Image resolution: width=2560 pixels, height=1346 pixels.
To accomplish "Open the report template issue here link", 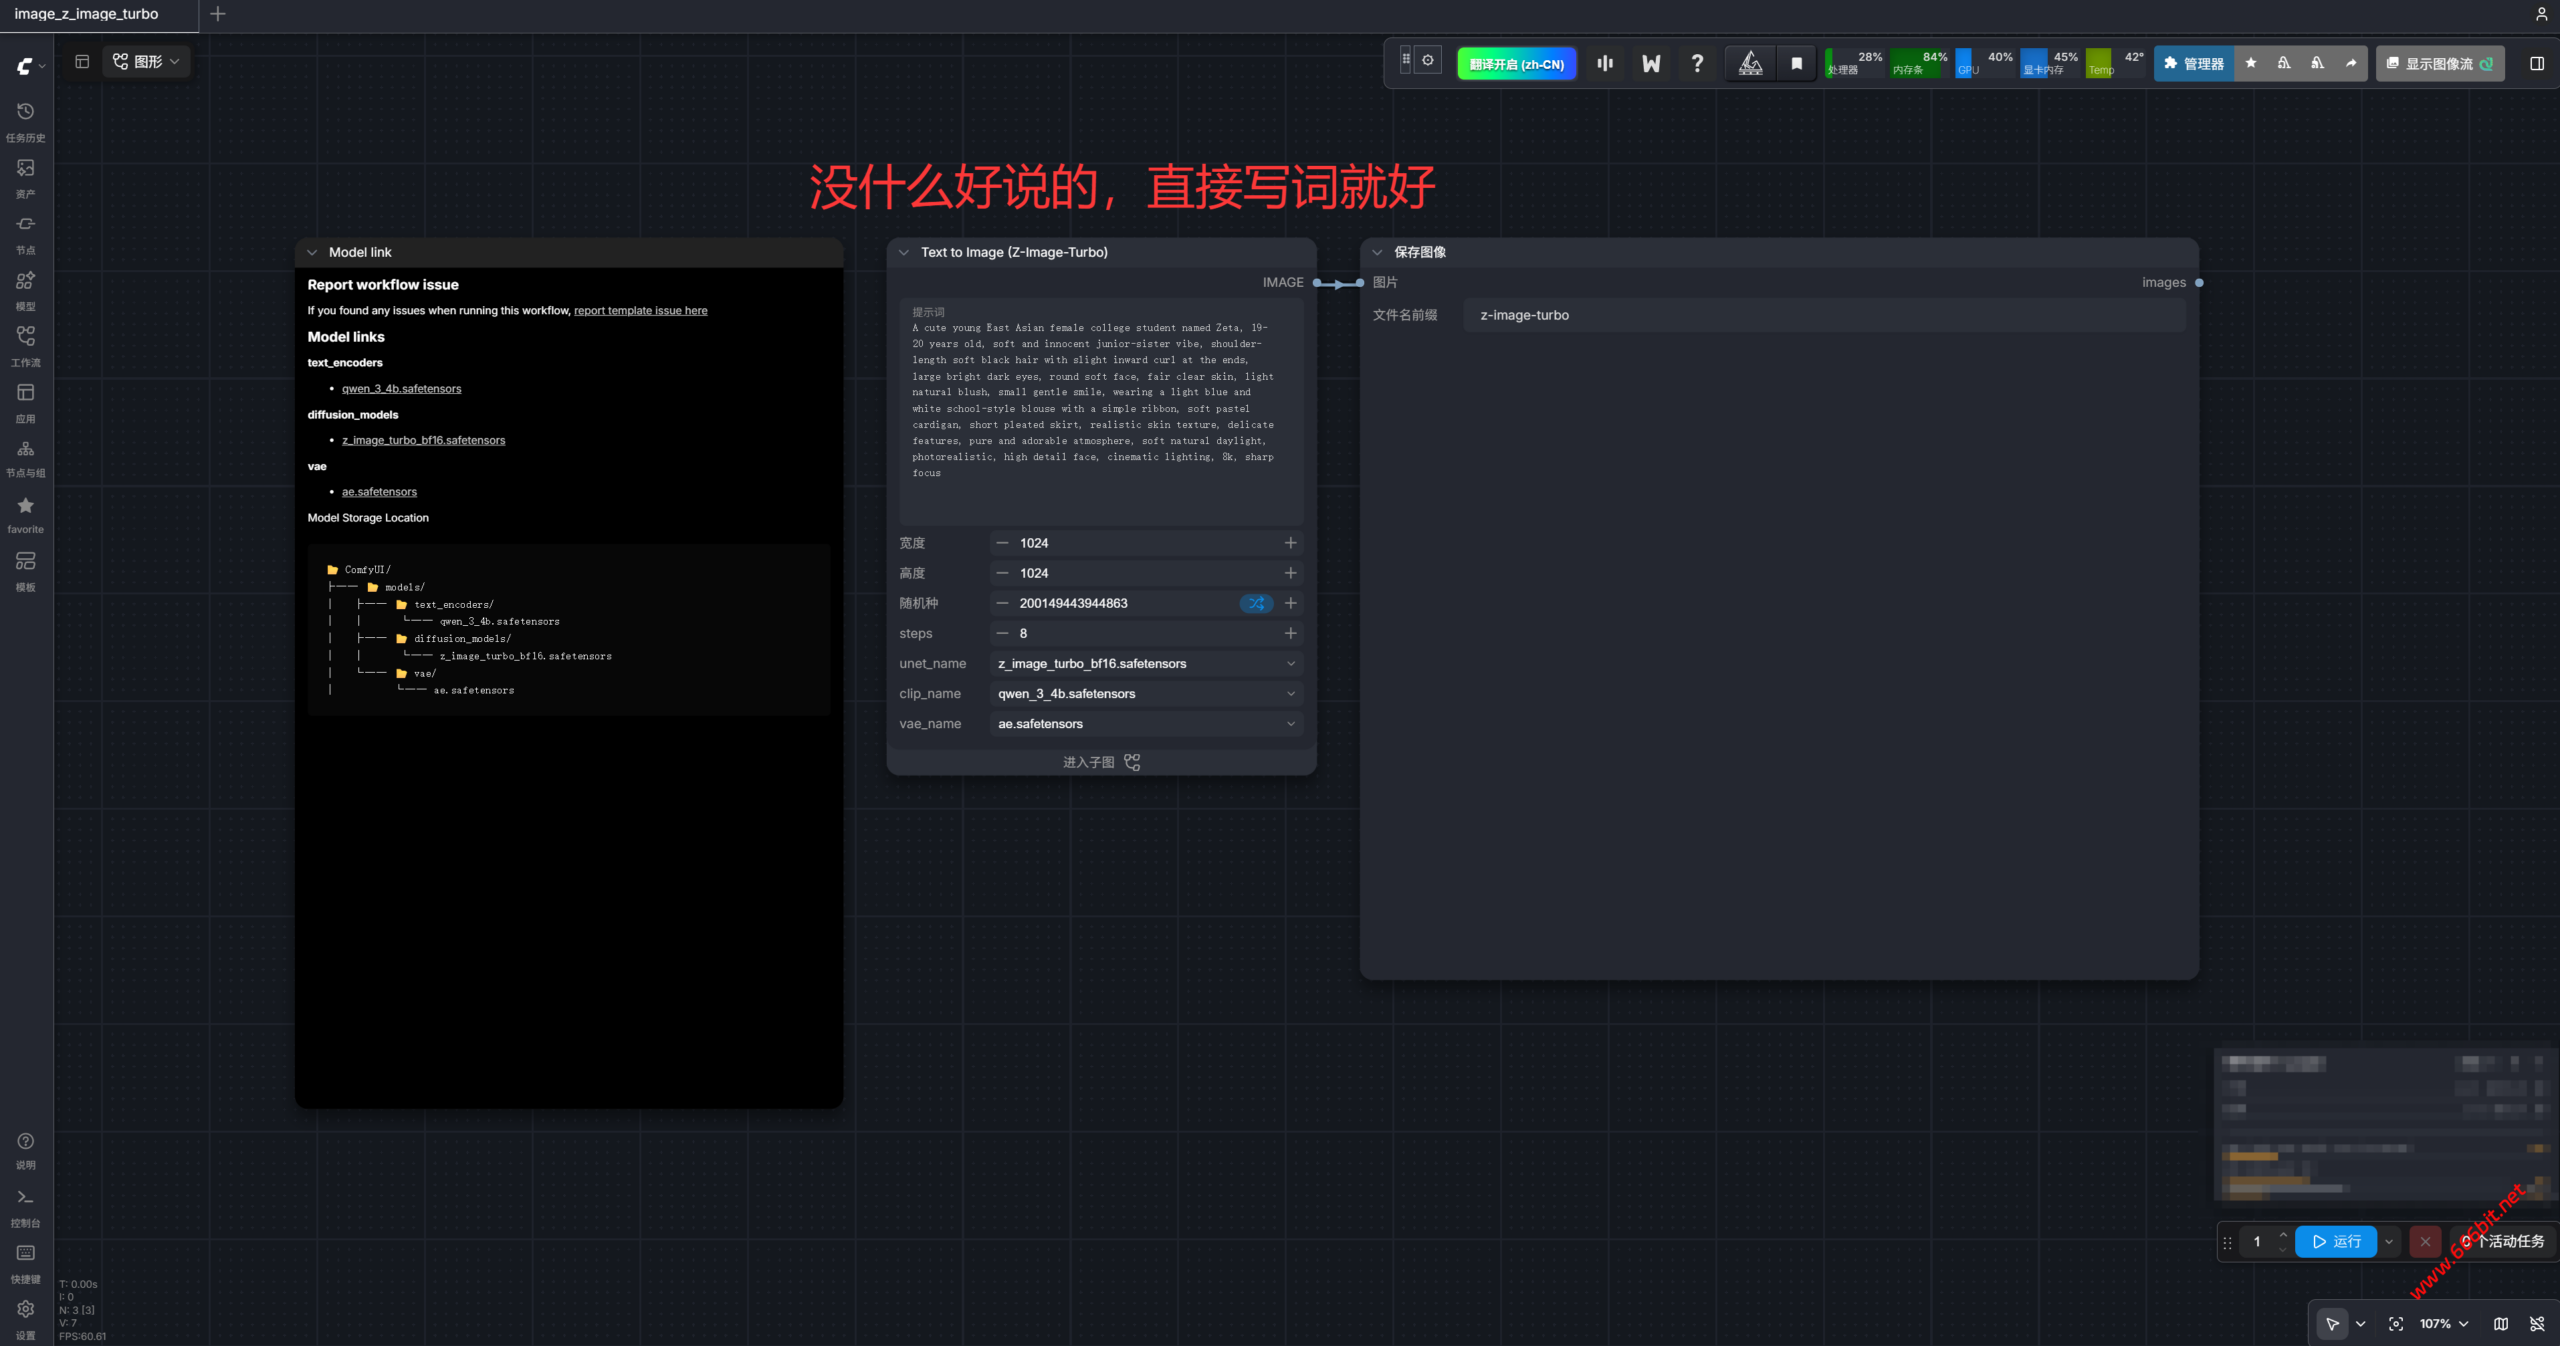I will coord(640,310).
